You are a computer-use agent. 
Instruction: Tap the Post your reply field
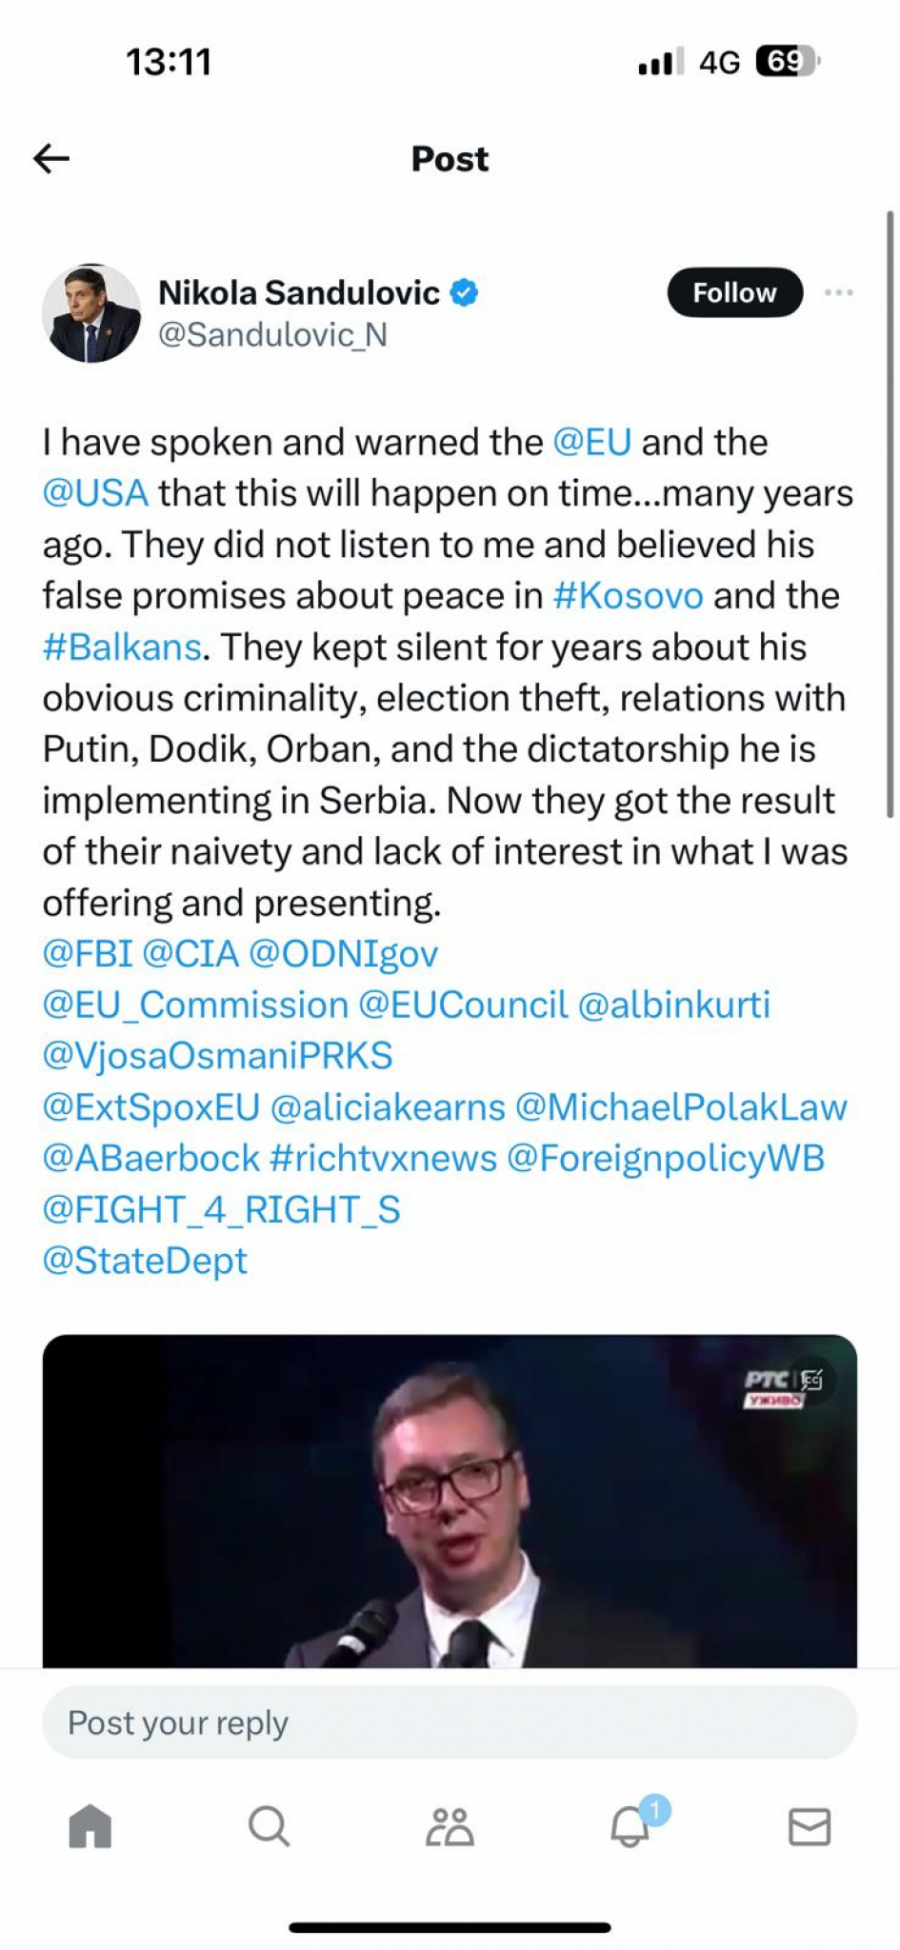coord(449,1722)
